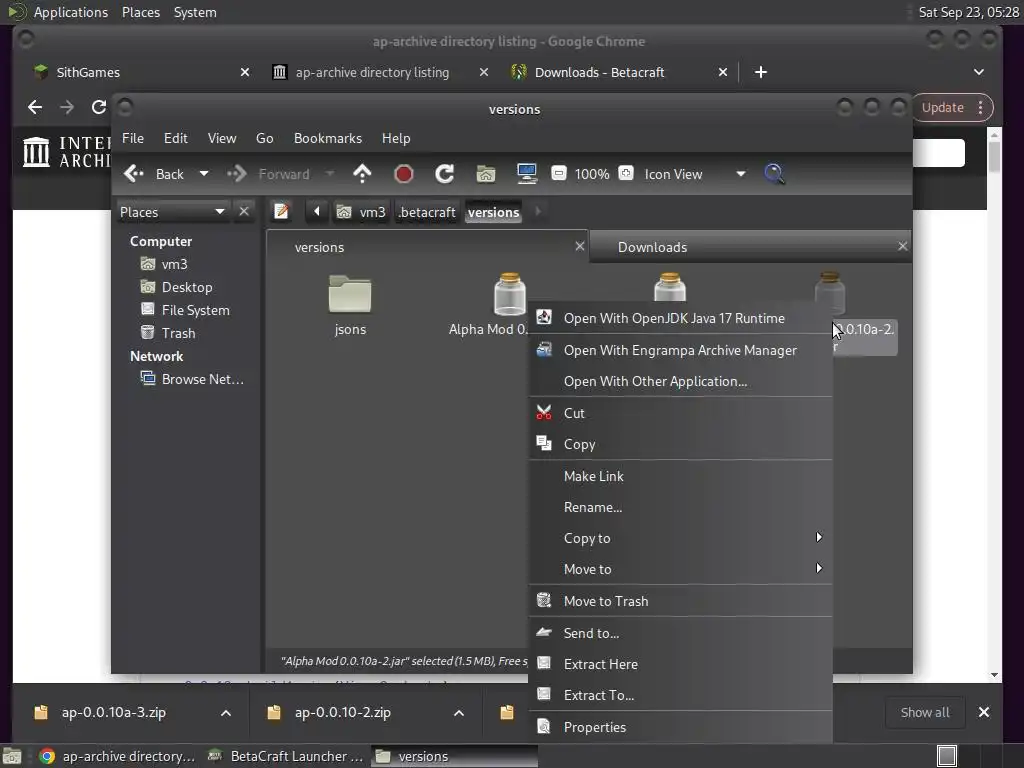
Task: Choose Open With Engrampa Archive Manager
Action: [x=680, y=350]
